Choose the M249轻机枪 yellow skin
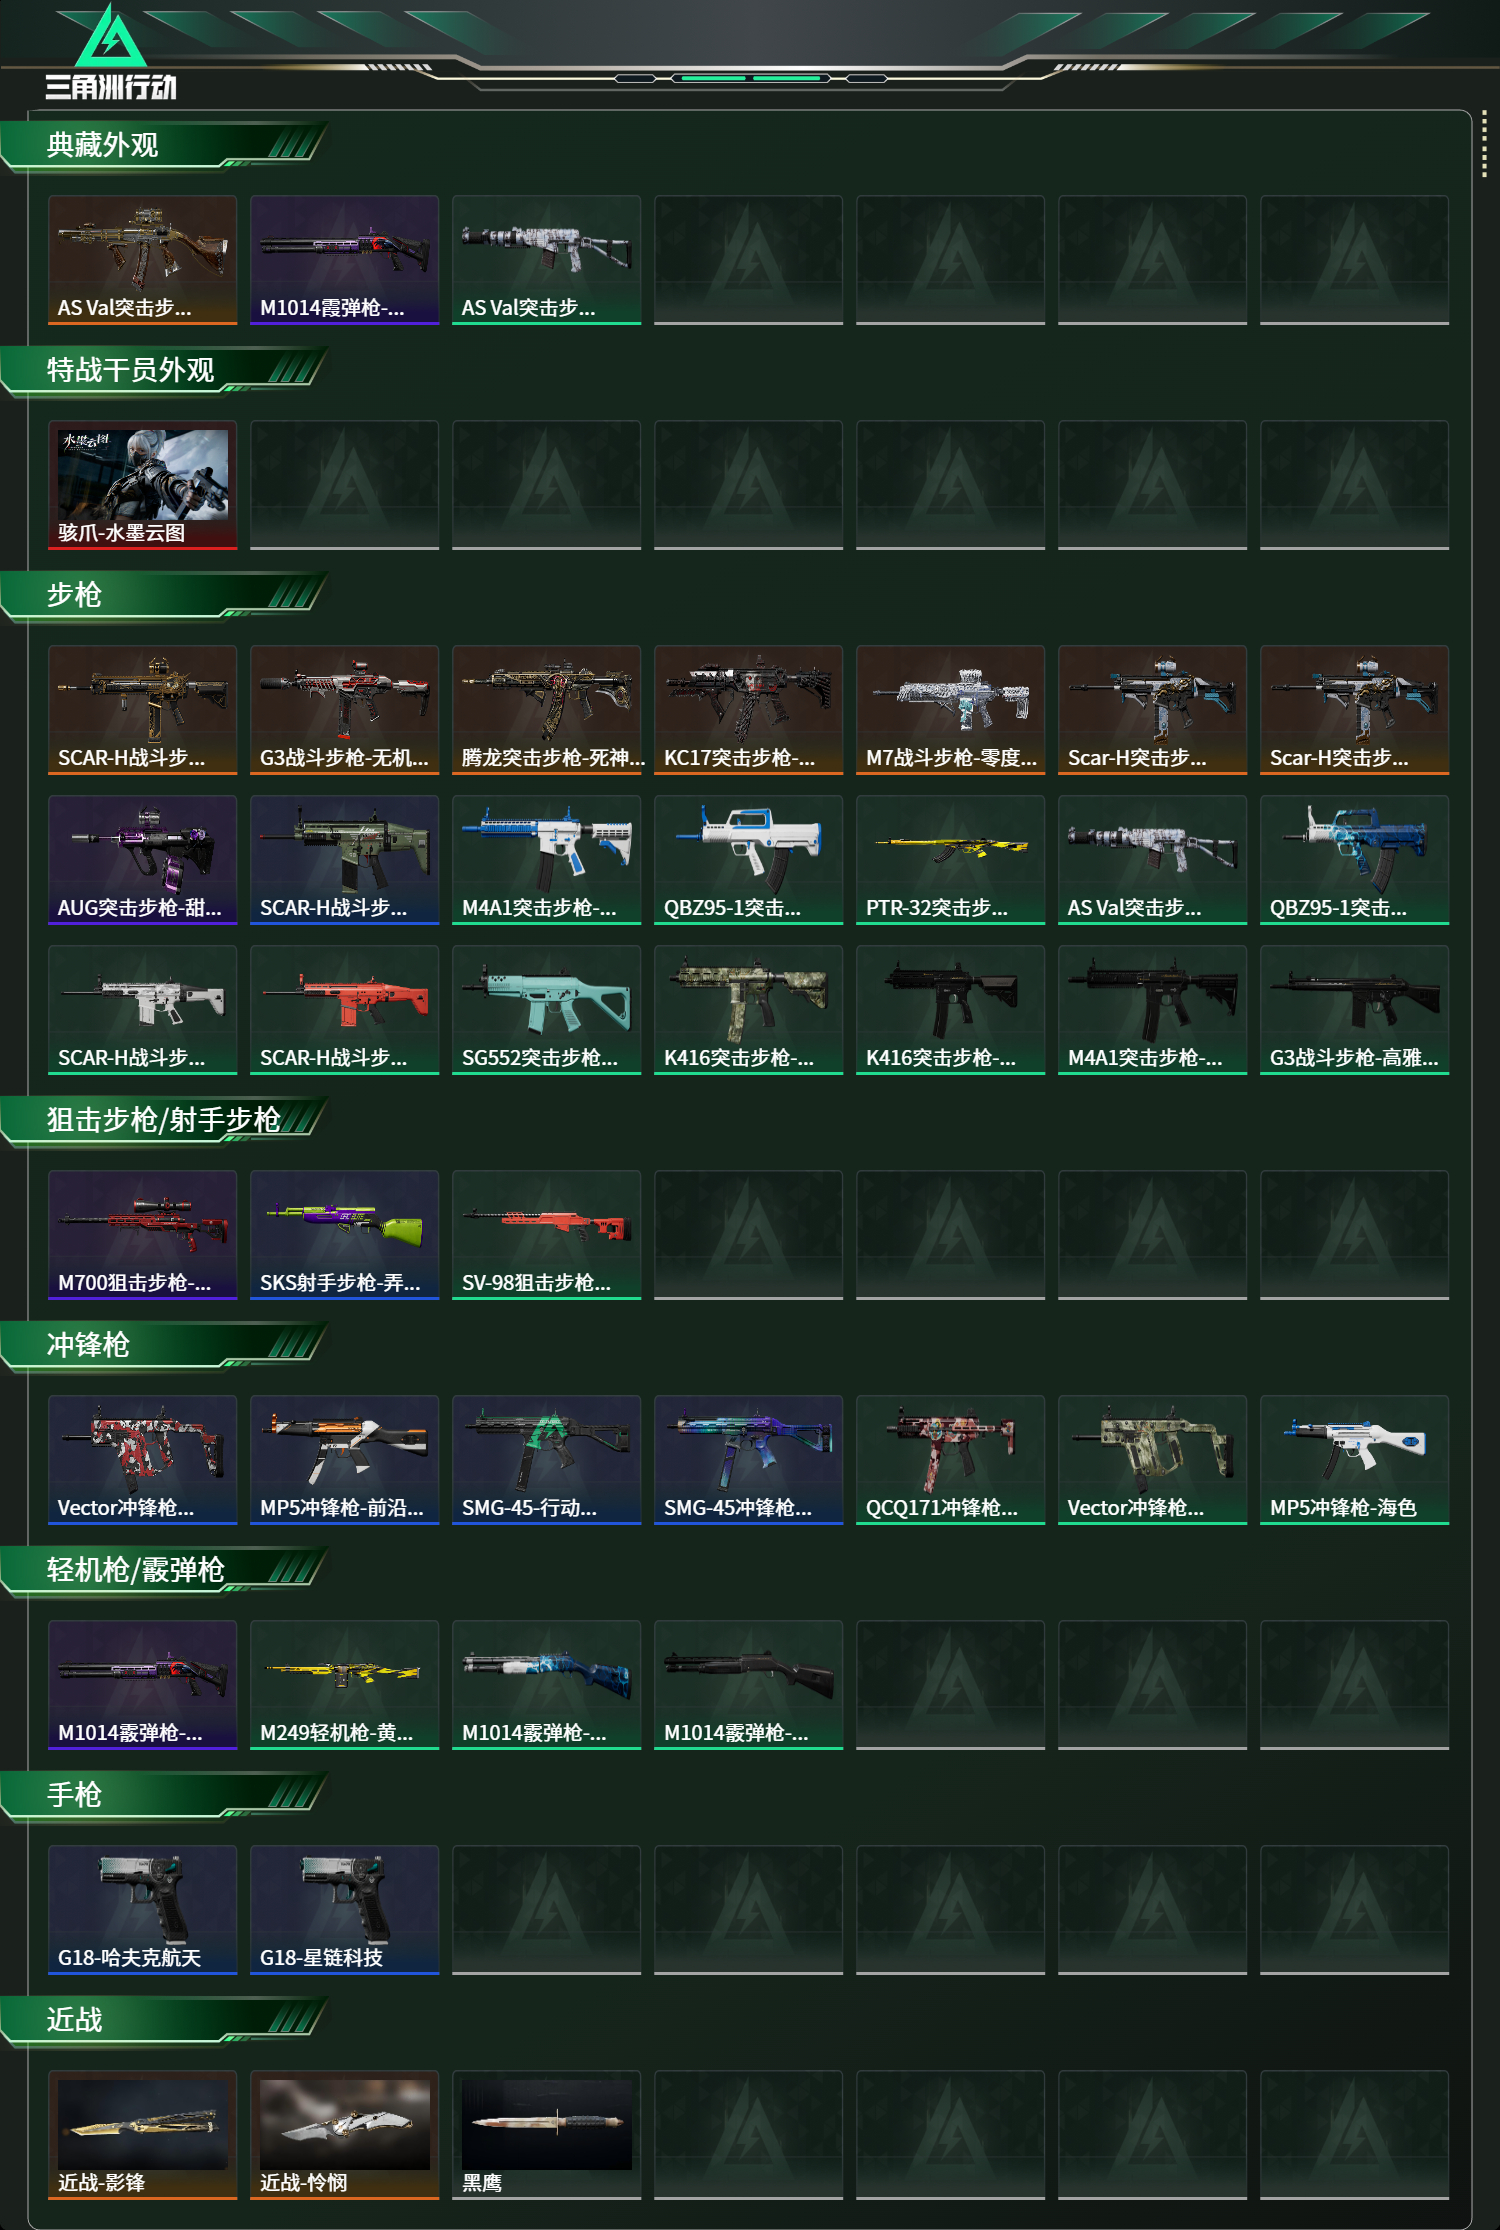The width and height of the screenshot is (1500, 2230). pos(345,1685)
